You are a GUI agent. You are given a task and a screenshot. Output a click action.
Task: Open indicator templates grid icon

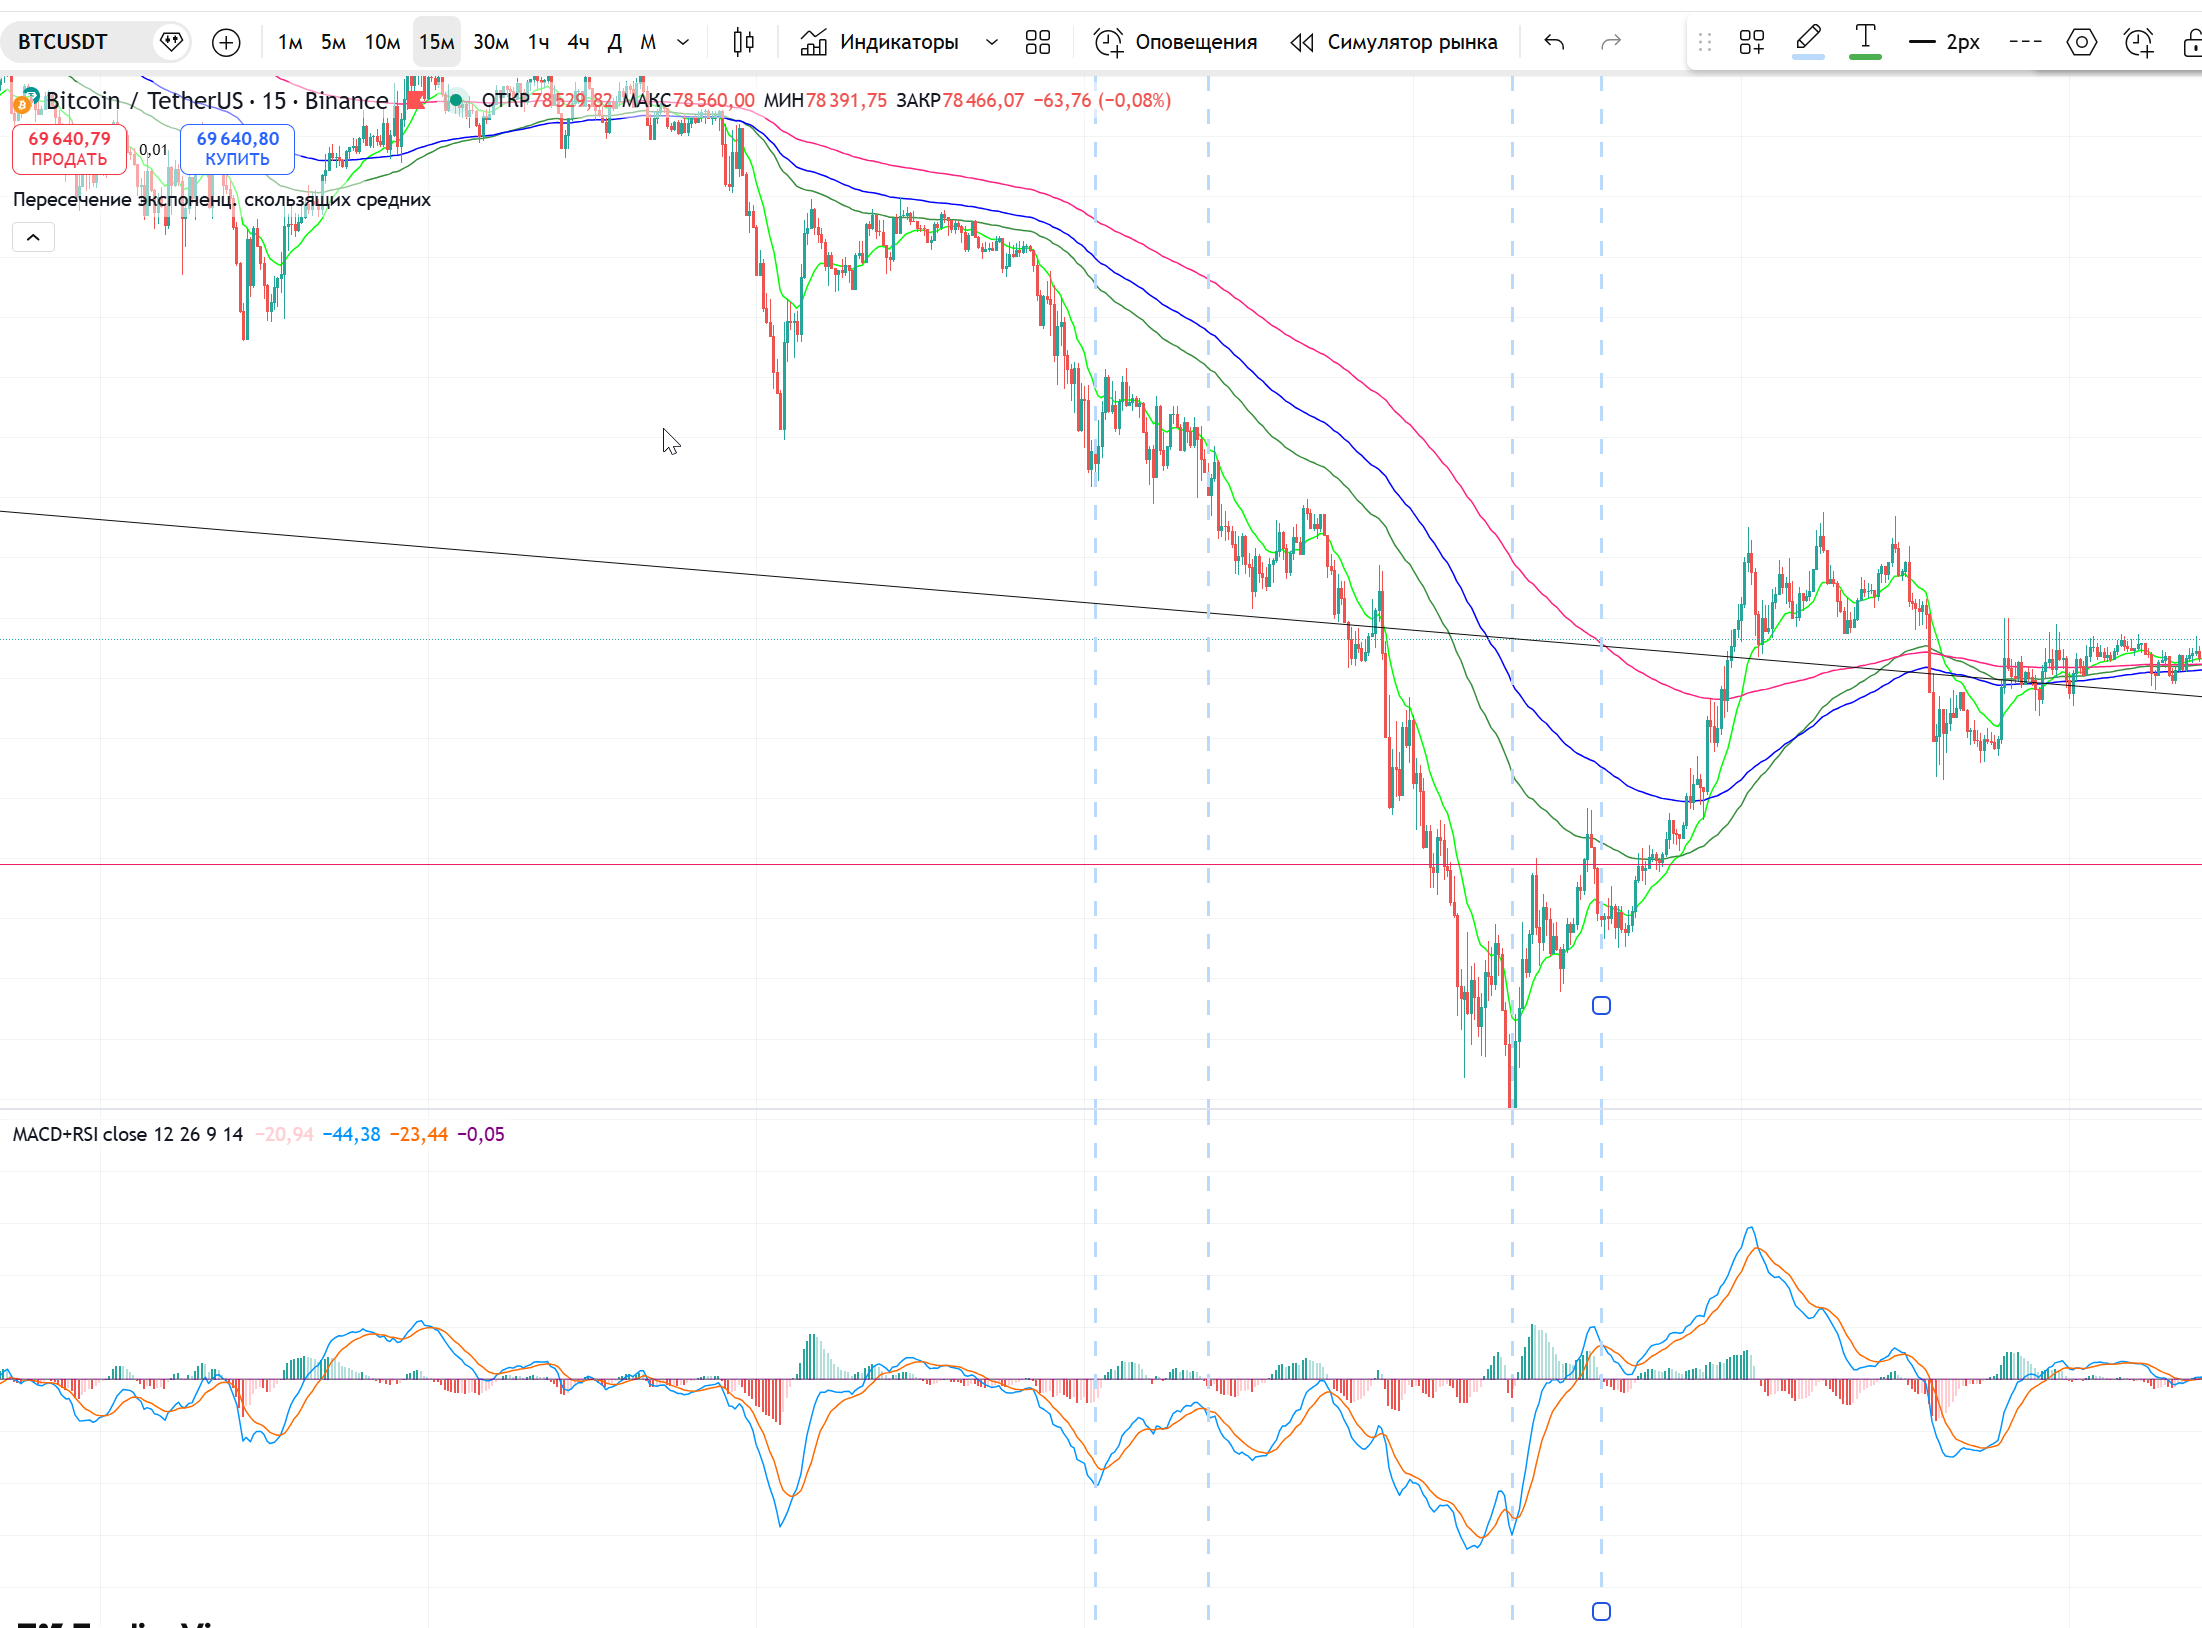coord(1038,42)
